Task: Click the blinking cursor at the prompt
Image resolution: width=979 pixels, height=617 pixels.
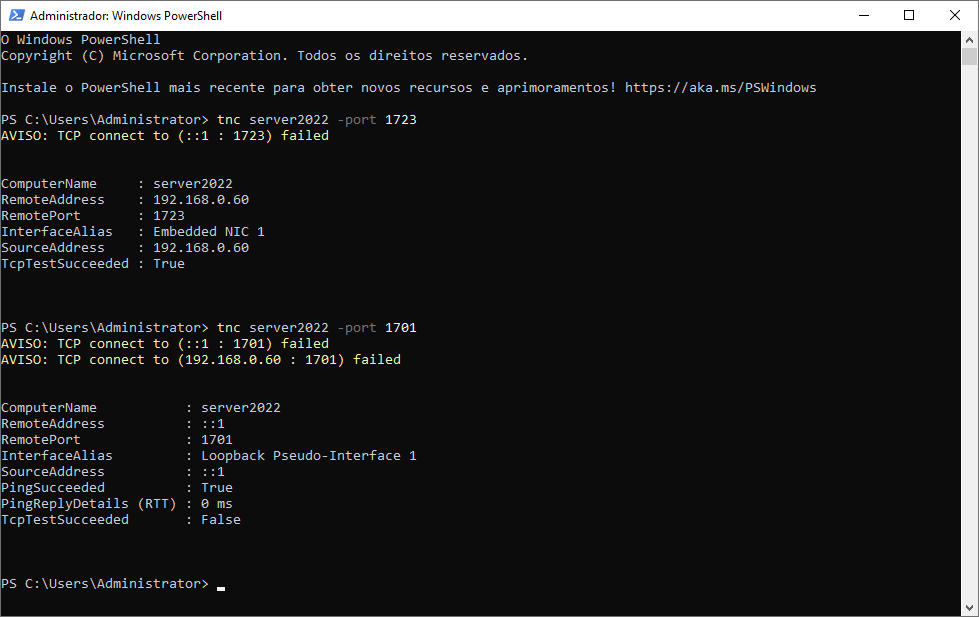Action: (221, 588)
